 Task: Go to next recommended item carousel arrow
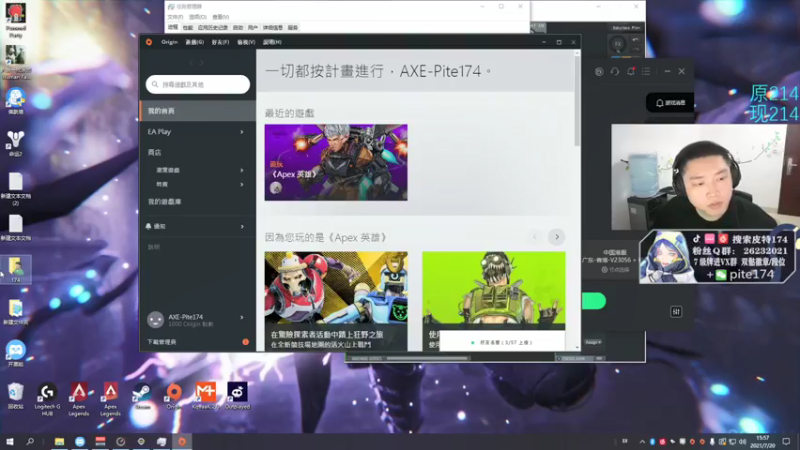[557, 237]
